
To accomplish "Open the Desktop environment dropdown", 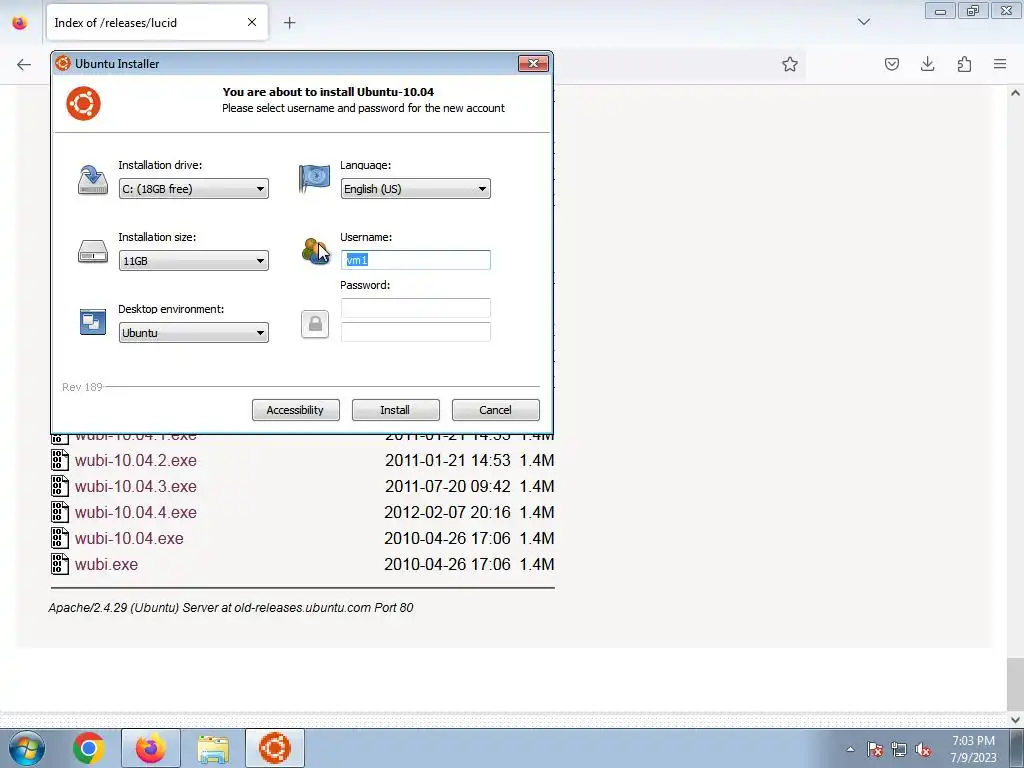I will pyautogui.click(x=193, y=332).
